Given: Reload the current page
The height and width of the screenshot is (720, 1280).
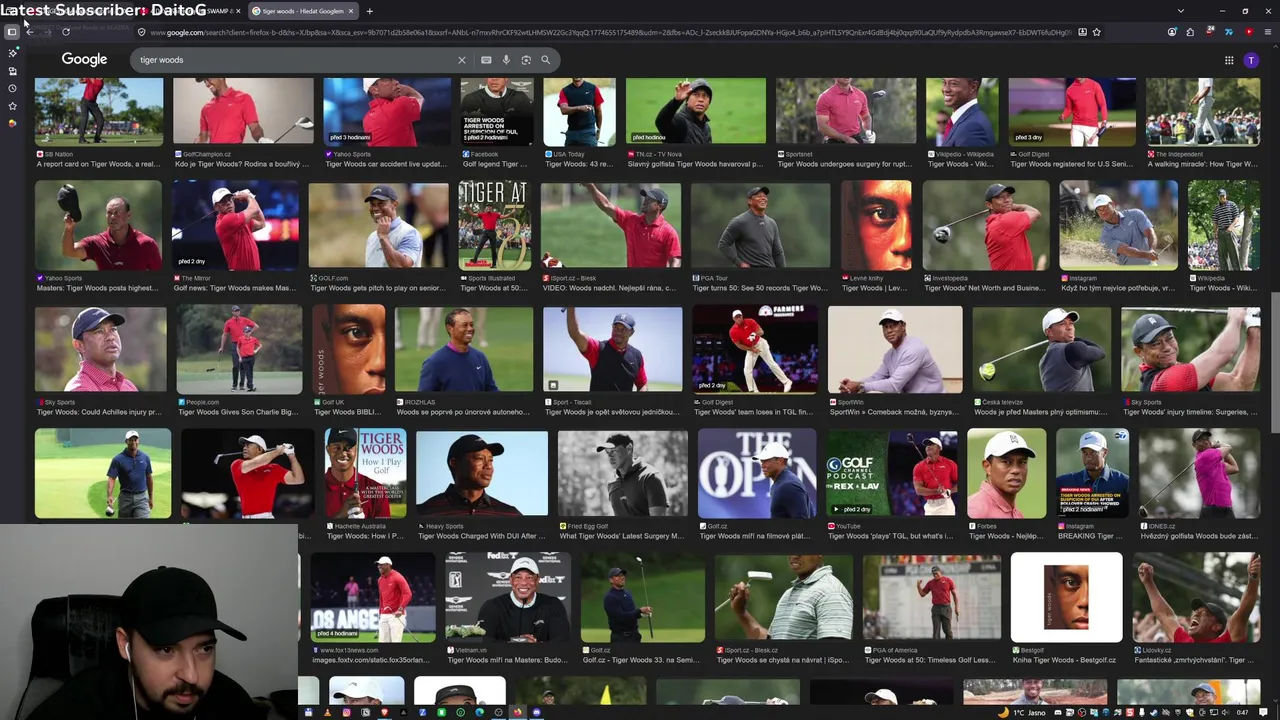Looking at the screenshot, I should 66,32.
